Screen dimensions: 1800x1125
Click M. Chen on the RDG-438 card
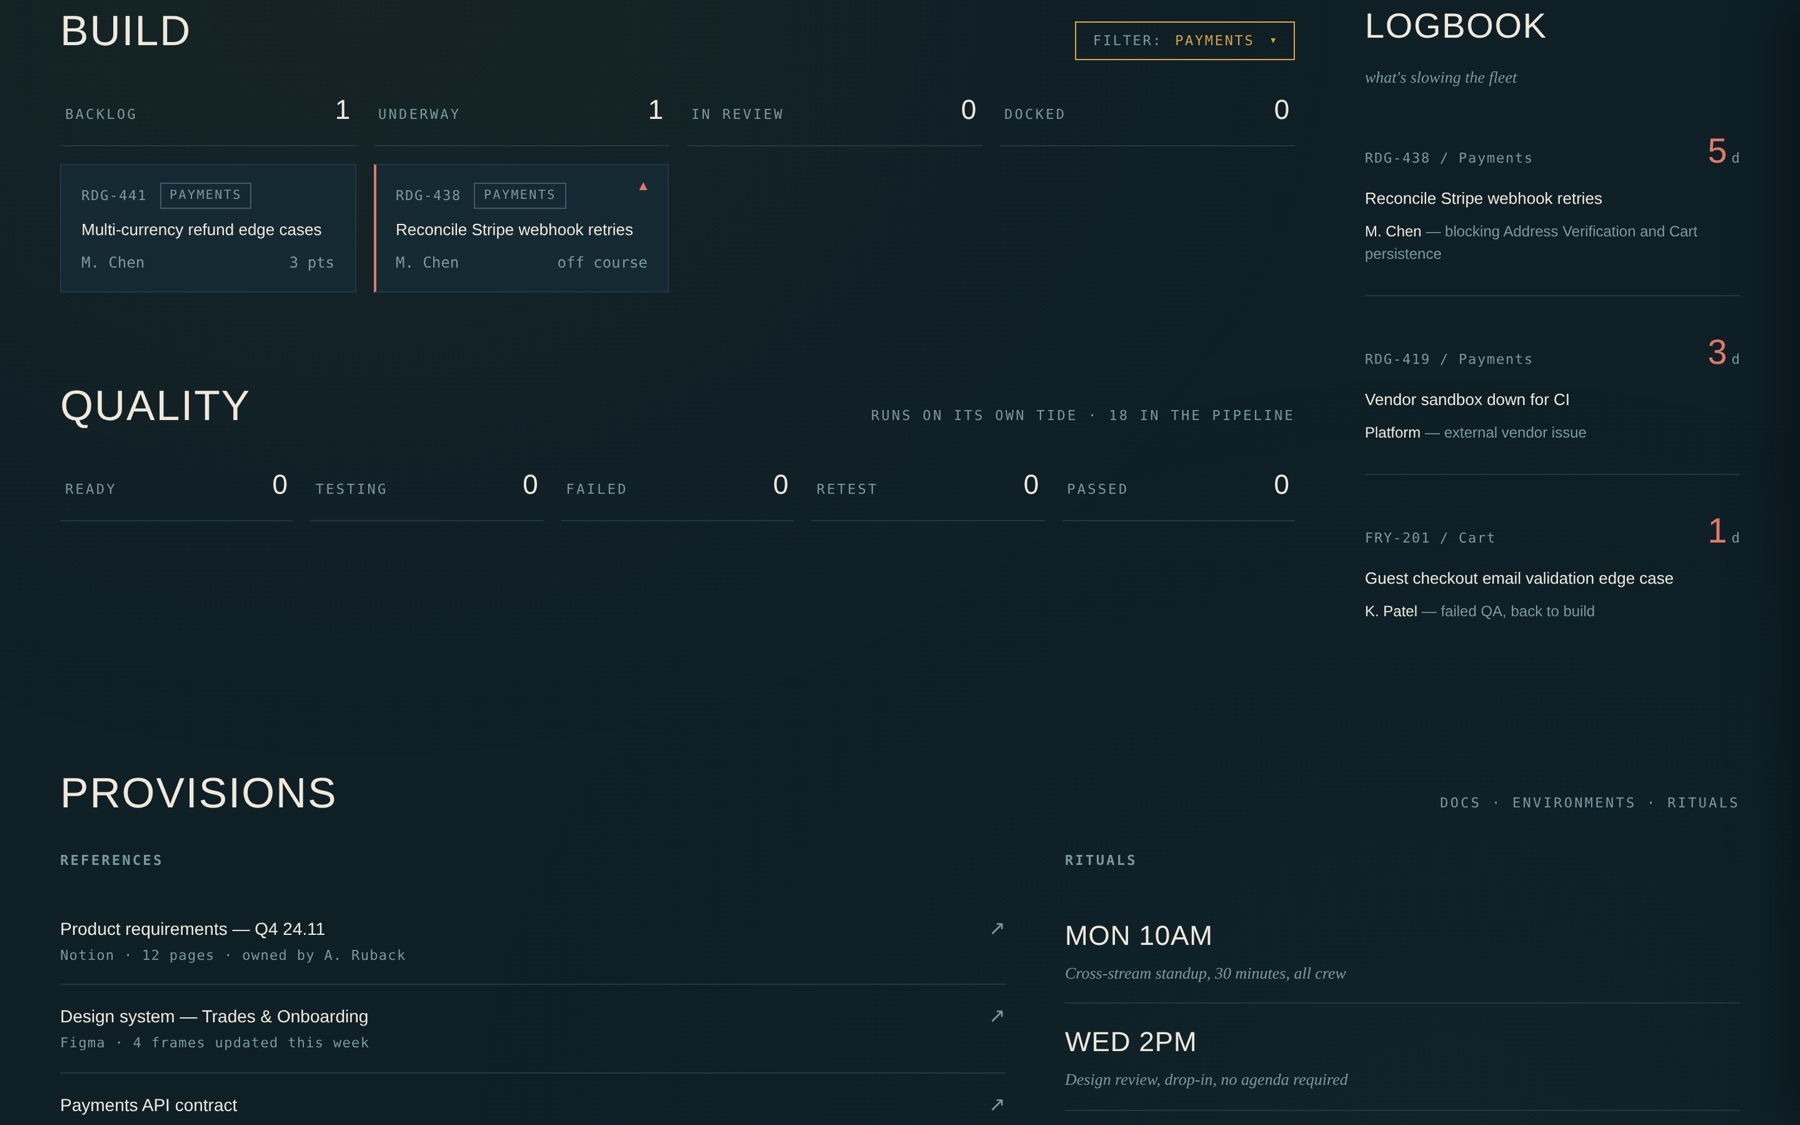point(427,262)
